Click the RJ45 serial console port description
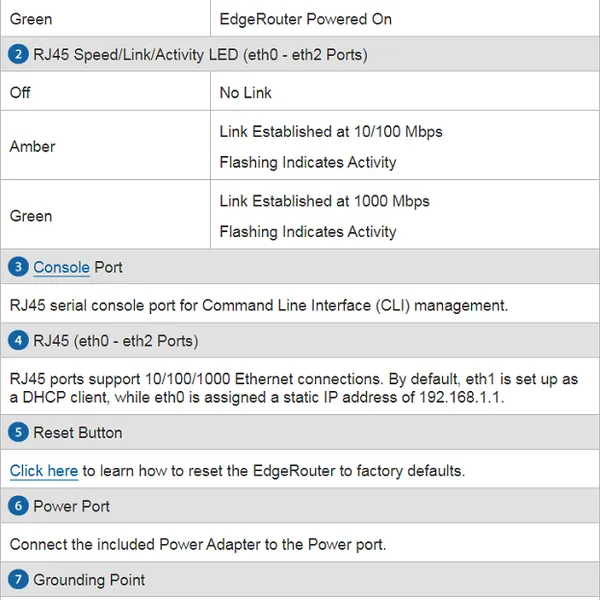This screenshot has width=600, height=600. point(259,305)
